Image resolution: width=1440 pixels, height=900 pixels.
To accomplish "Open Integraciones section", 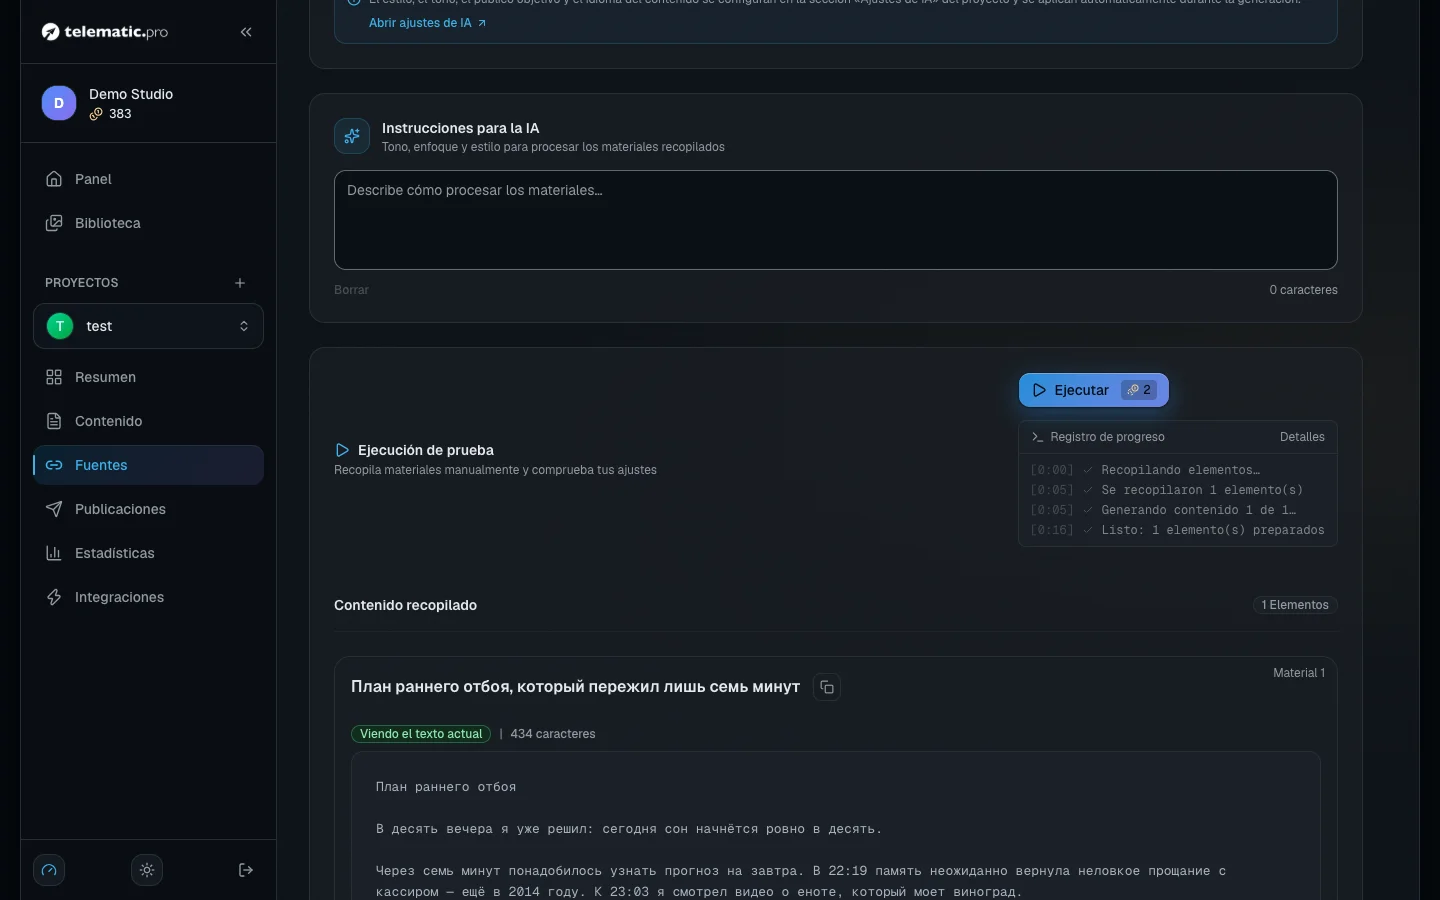I will coord(148,597).
